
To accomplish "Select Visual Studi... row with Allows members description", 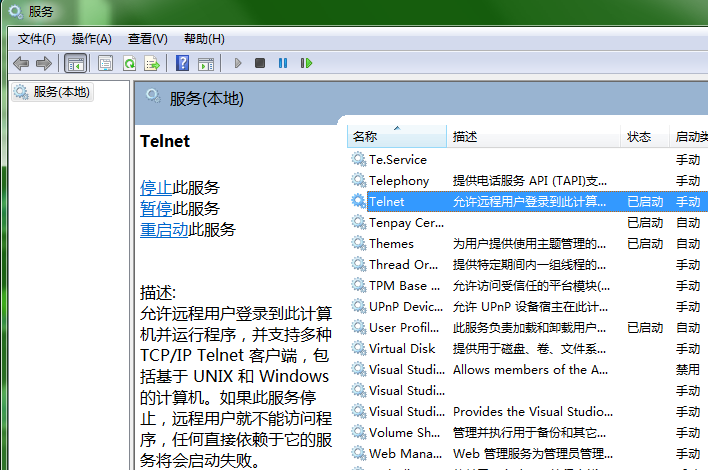I will coord(527,369).
